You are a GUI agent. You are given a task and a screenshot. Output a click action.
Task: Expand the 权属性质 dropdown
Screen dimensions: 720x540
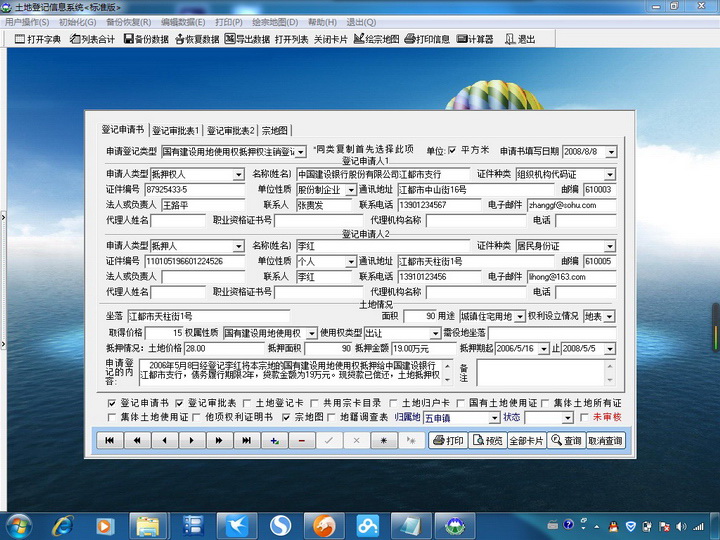(x=312, y=333)
